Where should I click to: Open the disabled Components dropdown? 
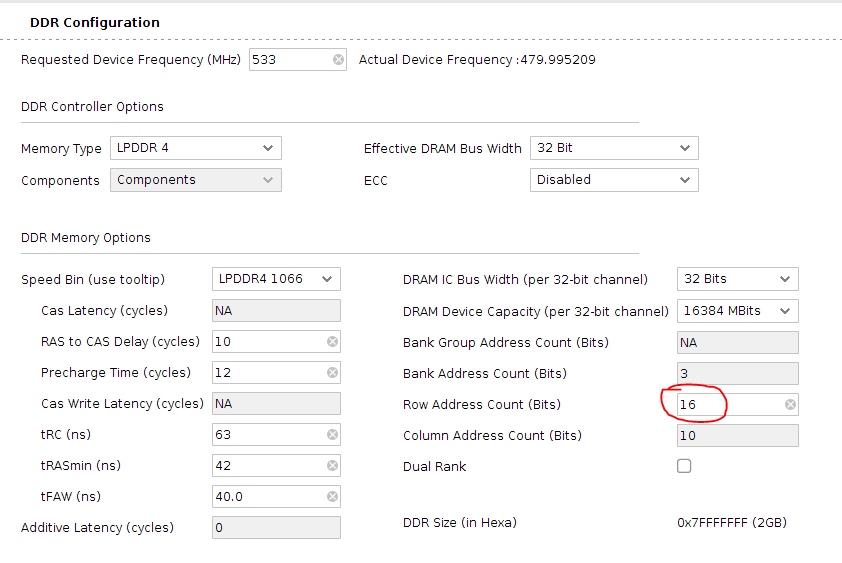click(x=196, y=180)
